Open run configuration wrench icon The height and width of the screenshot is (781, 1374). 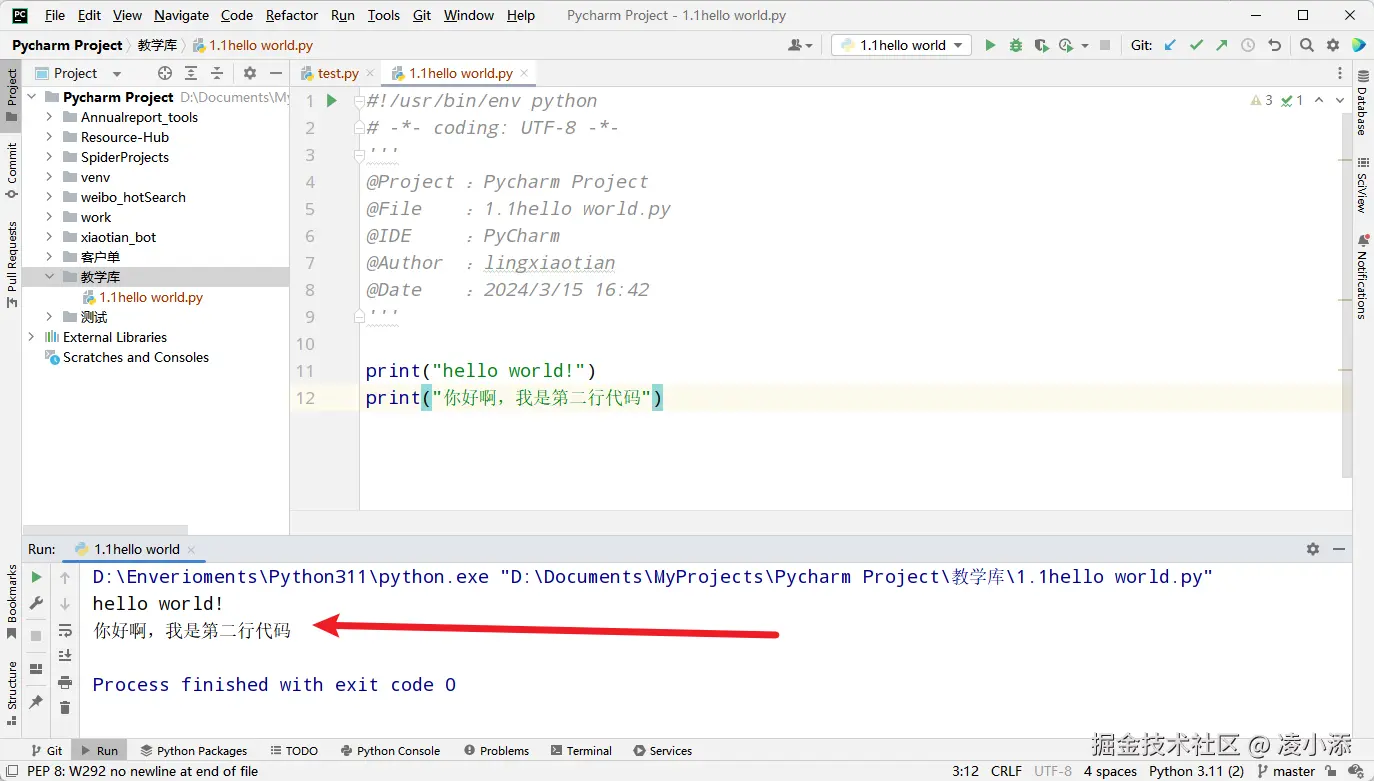tap(37, 603)
